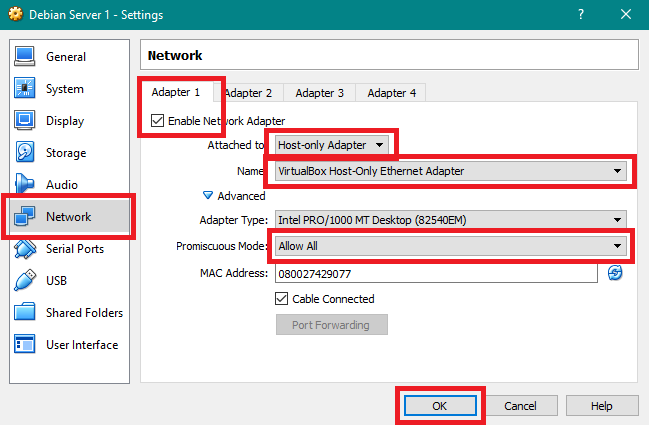Image resolution: width=649 pixels, height=425 pixels.
Task: Toggle Enable Network Adapter checkbox
Action: [x=157, y=121]
